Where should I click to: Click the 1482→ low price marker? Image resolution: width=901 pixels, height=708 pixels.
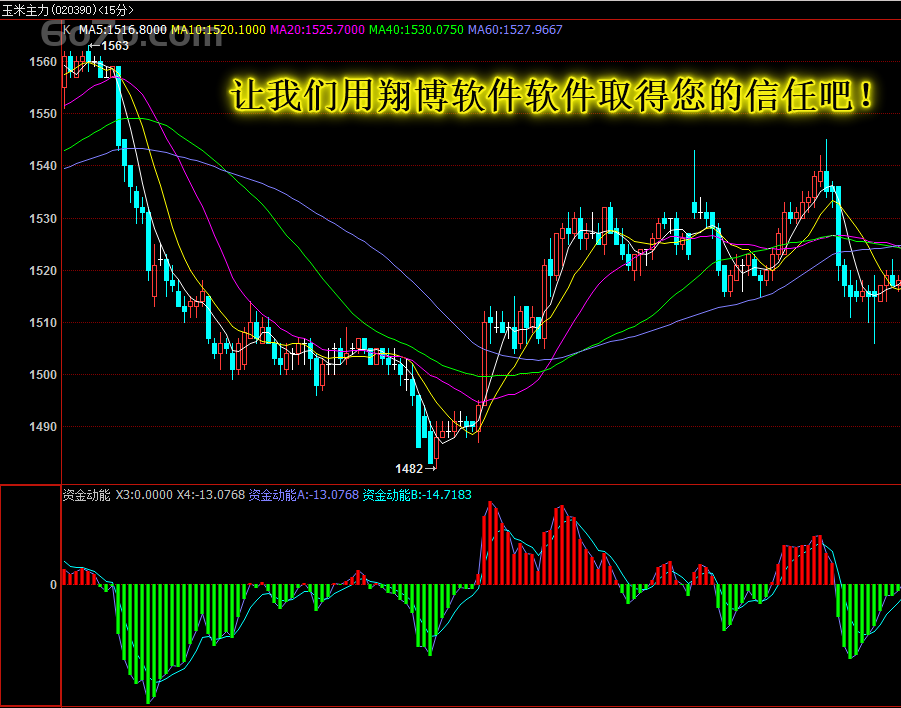[x=416, y=469]
